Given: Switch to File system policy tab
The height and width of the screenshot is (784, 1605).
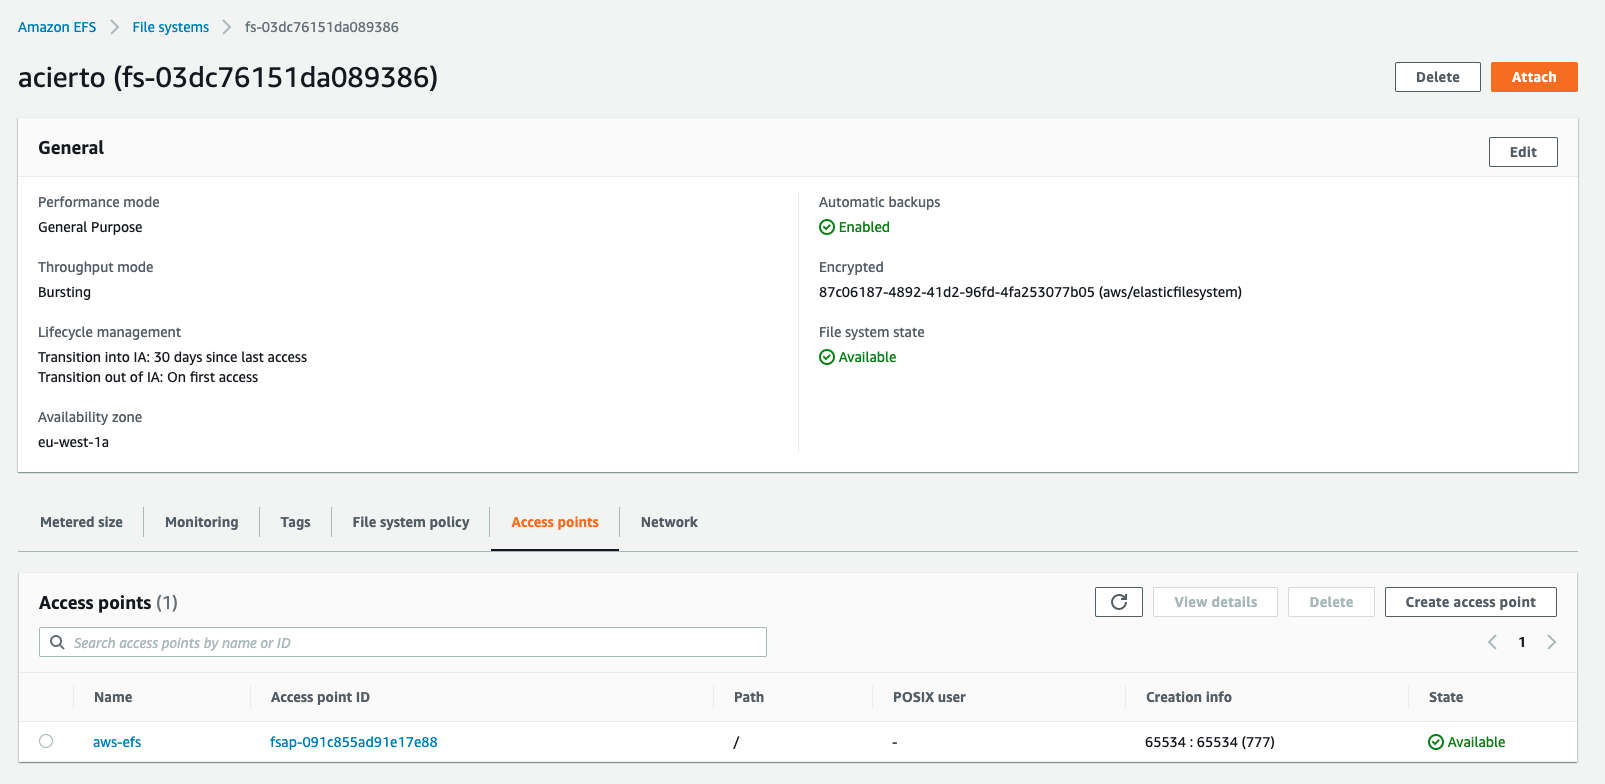Looking at the screenshot, I should coord(411,522).
